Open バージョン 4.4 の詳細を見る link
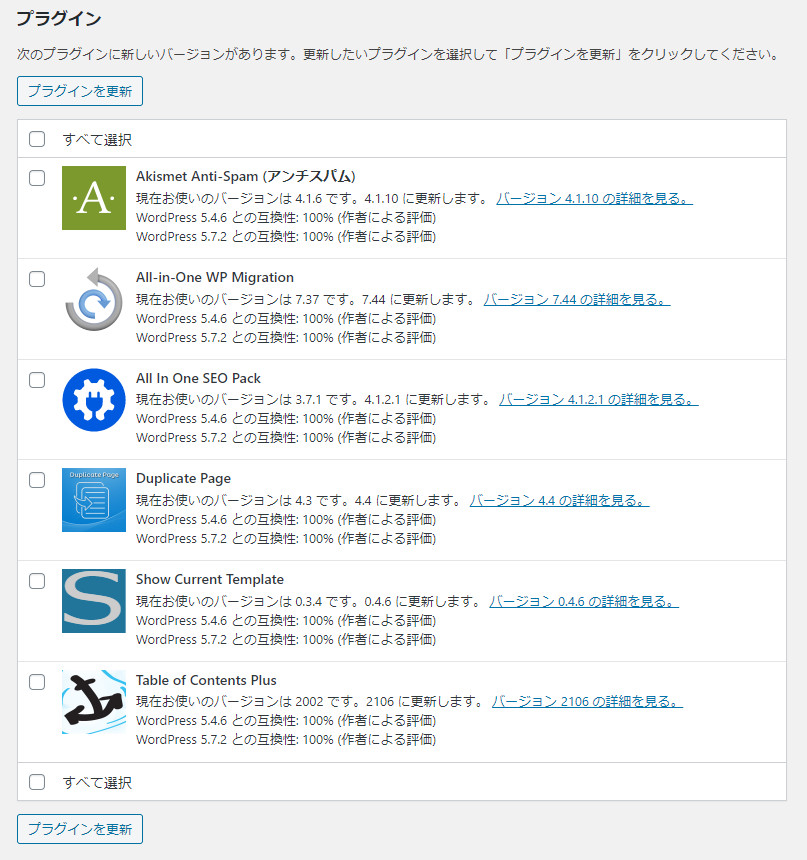The image size is (807, 860). click(560, 500)
